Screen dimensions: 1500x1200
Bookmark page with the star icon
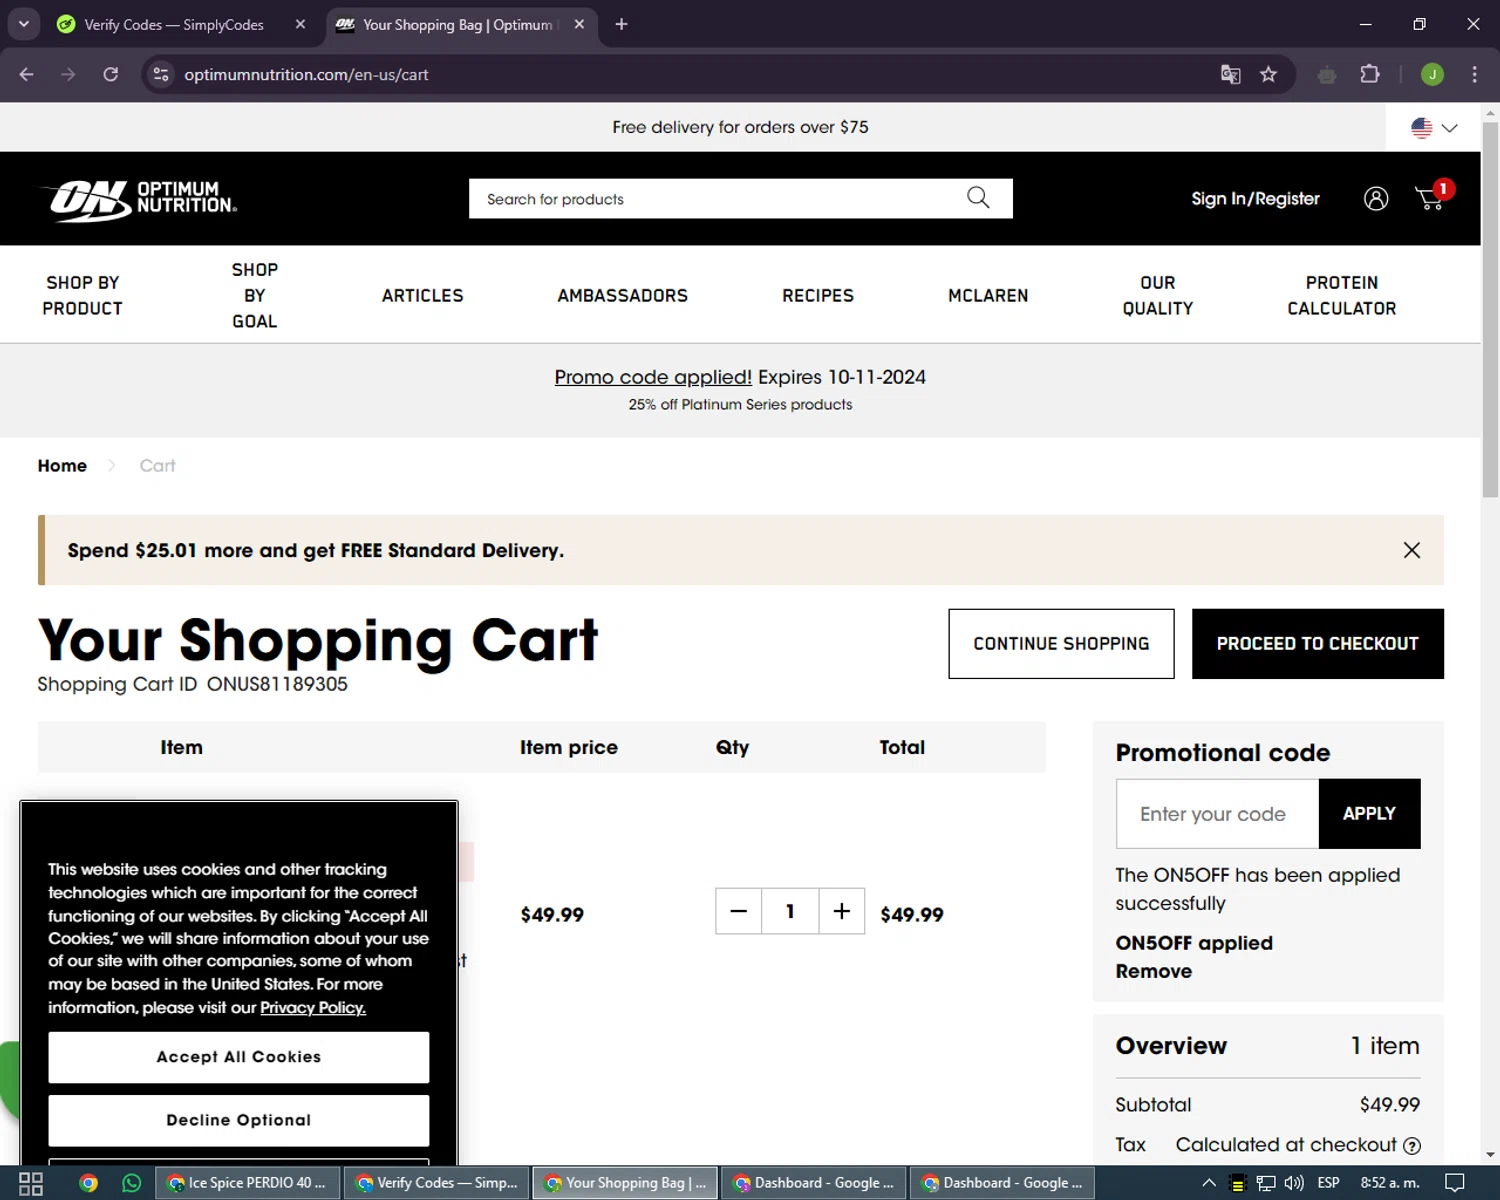(x=1268, y=75)
